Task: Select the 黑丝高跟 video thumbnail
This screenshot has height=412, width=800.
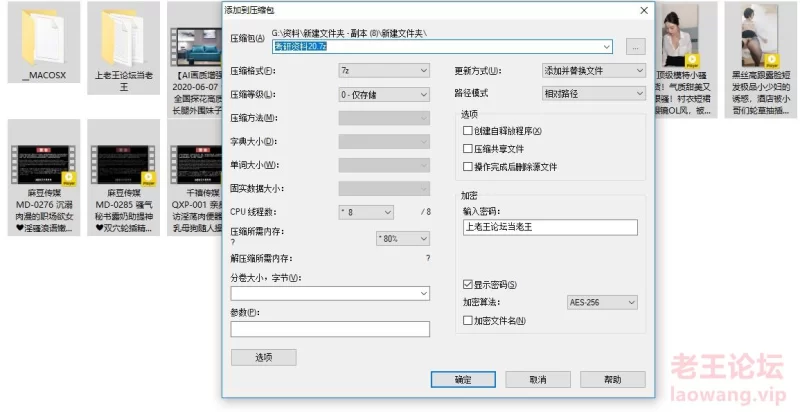Action: pyautogui.click(x=760, y=36)
